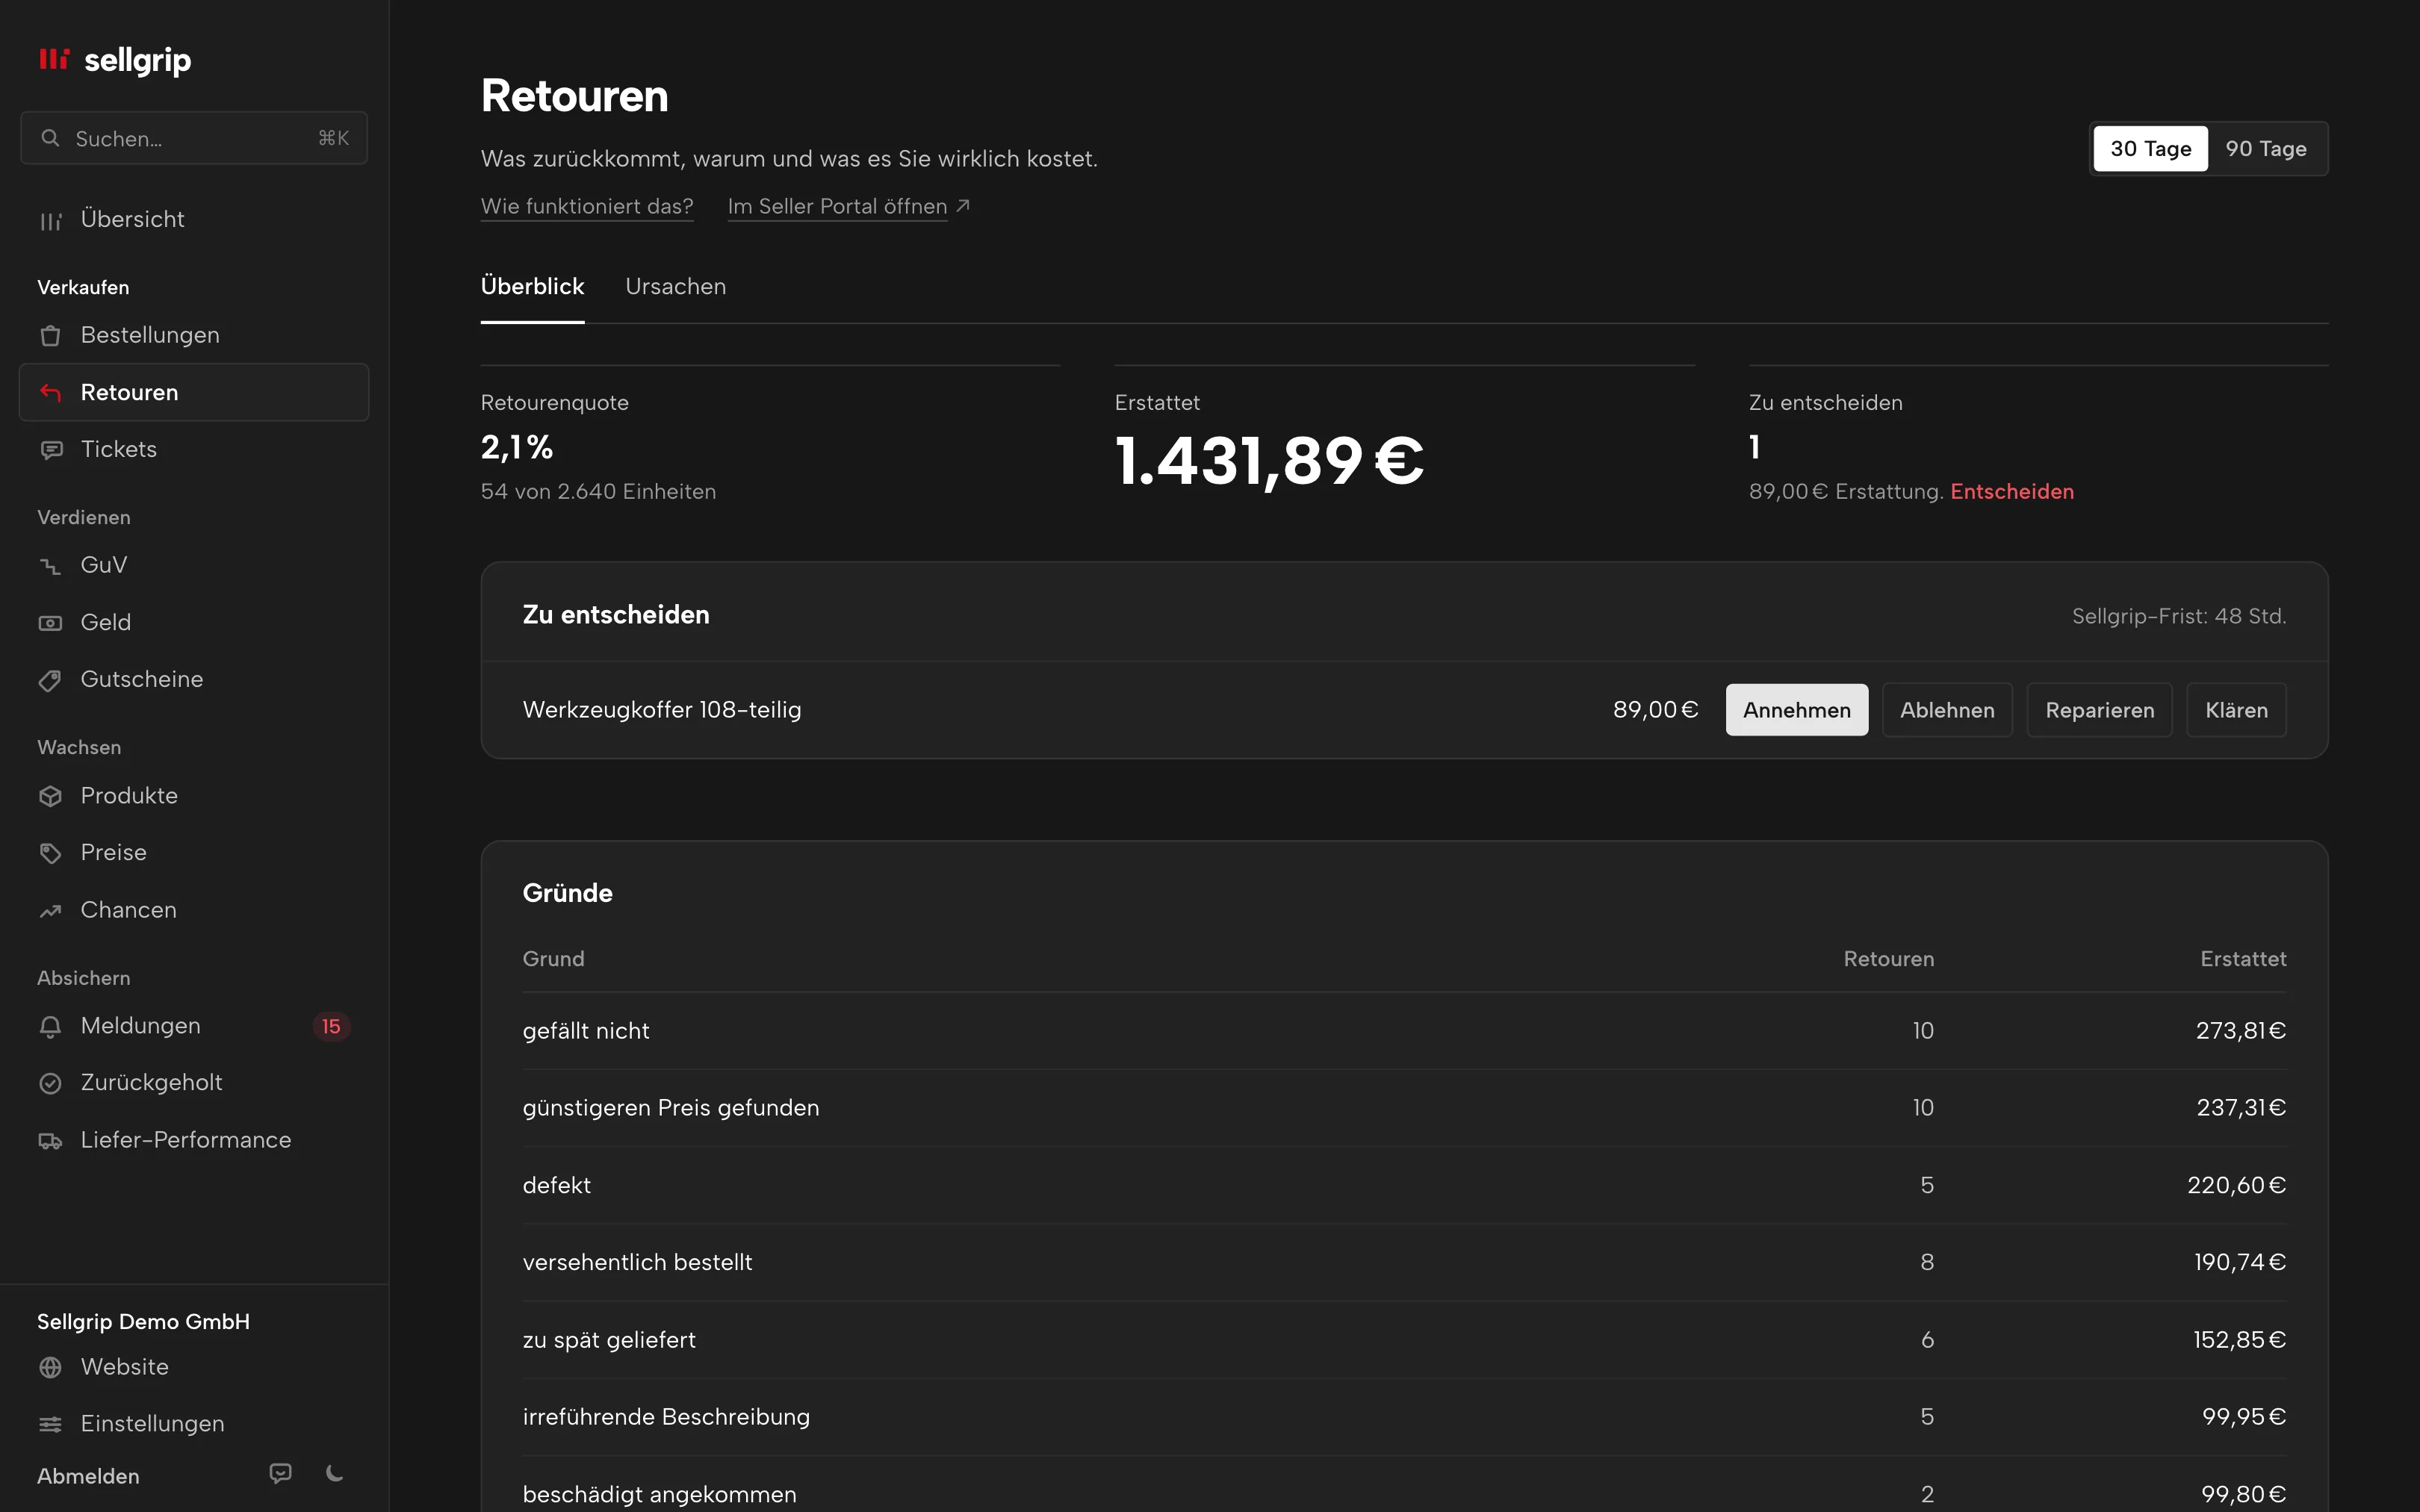Click the GuV icon in sidebar
Viewport: 2420px width, 1512px height.
[50, 566]
